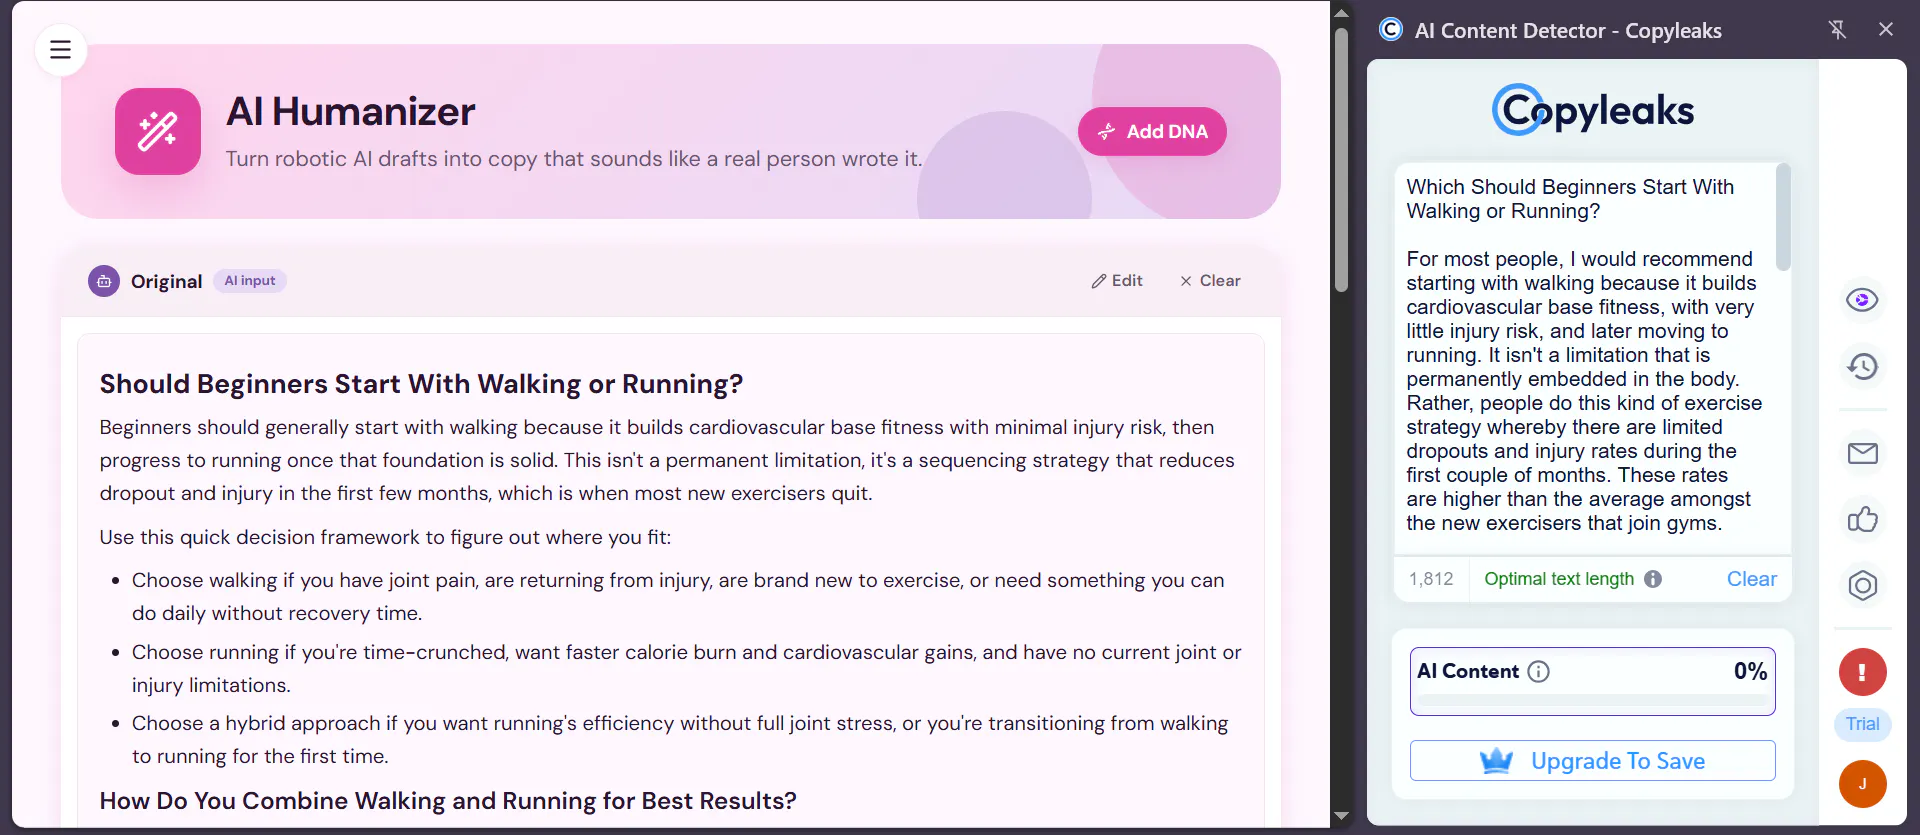Close the Copyleaks AI Content Detector panel
This screenshot has height=835, width=1920.
1886,30
